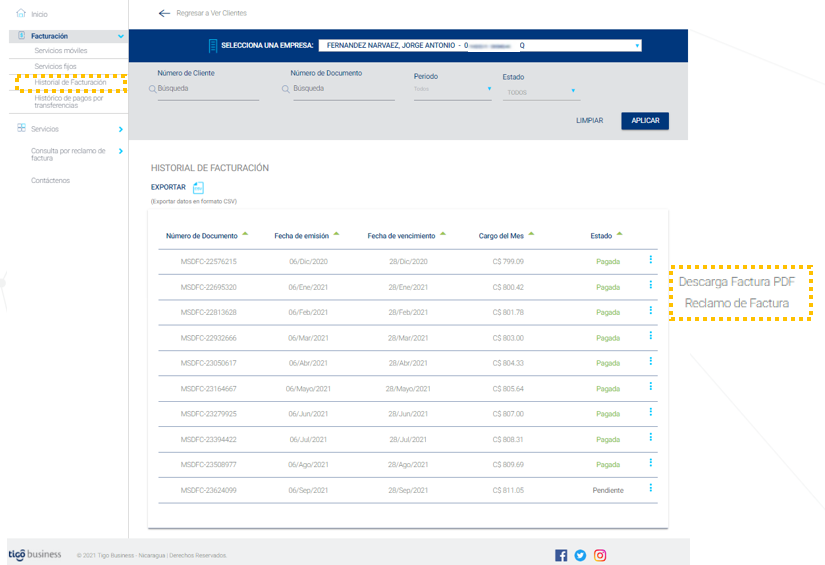This screenshot has width=825, height=565.
Task: Open options menu for pending MSDFC-23624099
Action: (x=651, y=488)
